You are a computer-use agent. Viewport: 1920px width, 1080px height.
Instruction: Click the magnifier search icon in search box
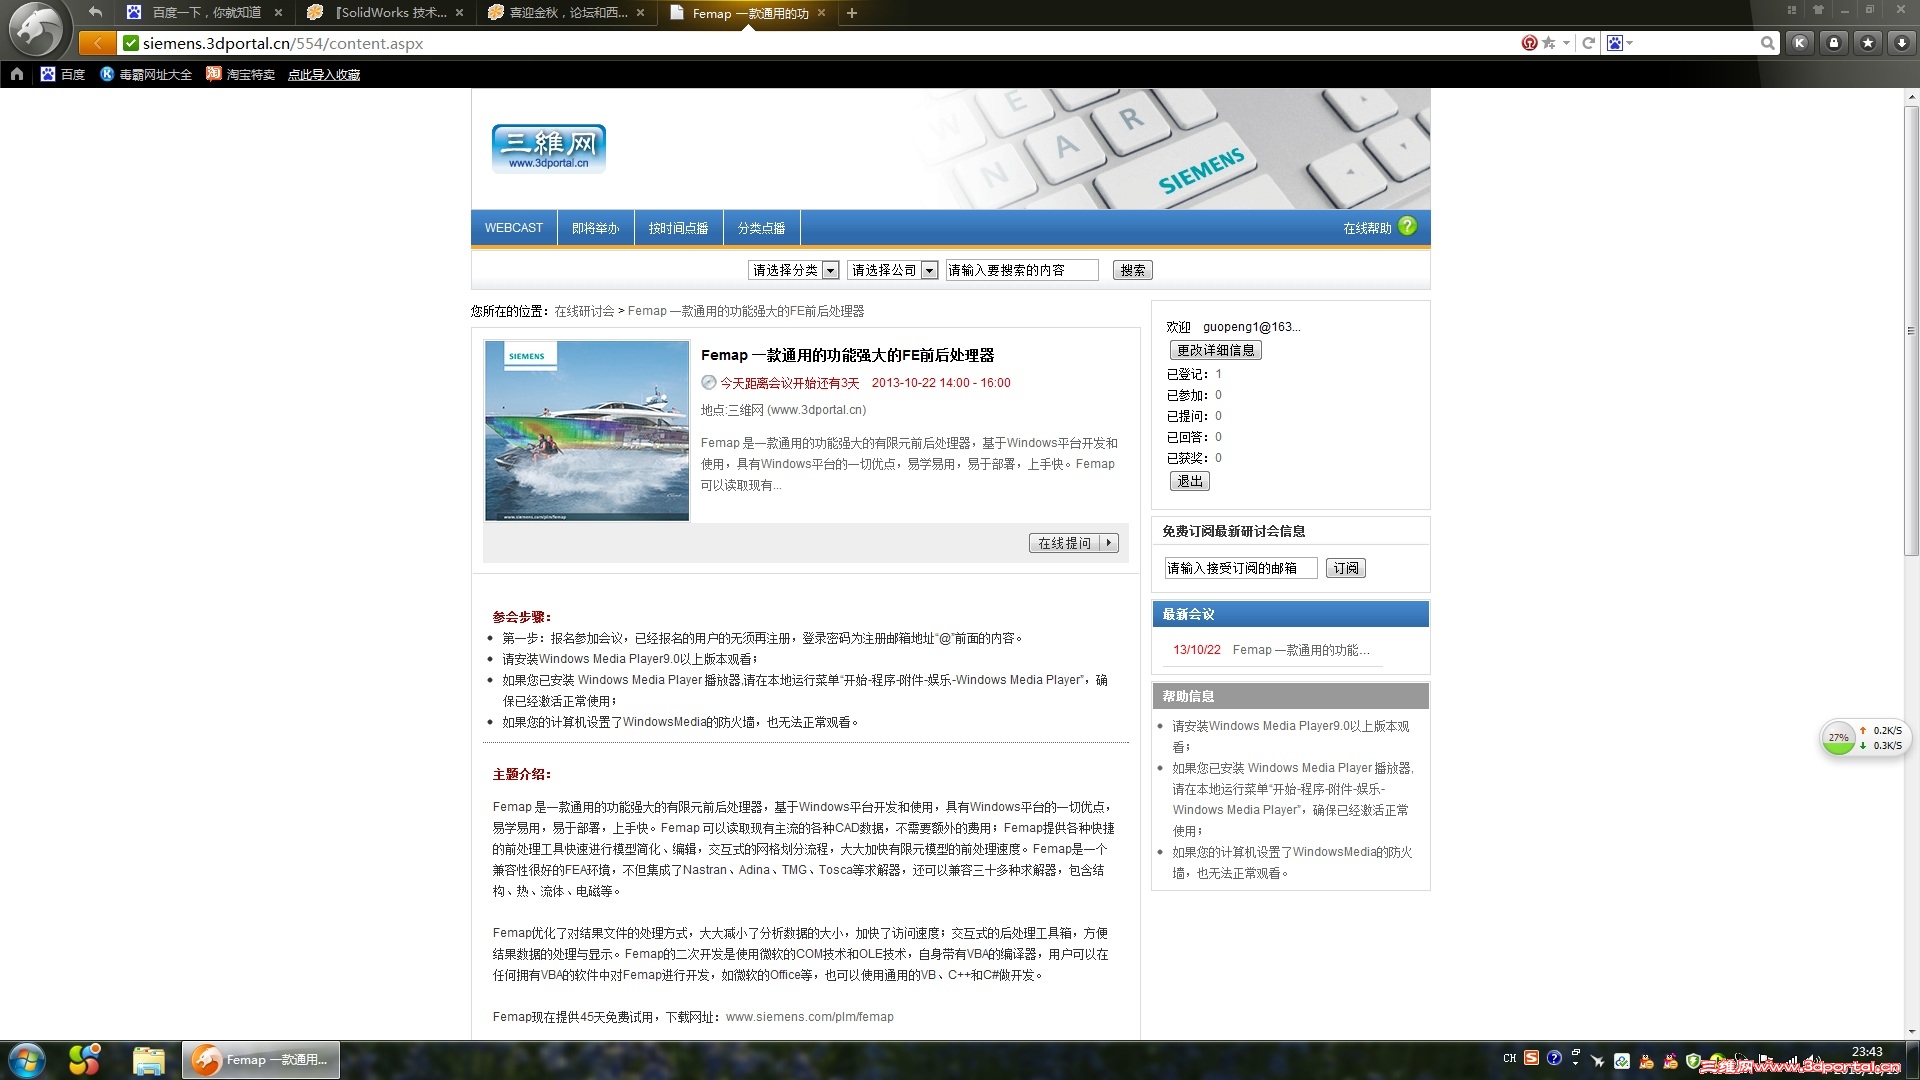[1768, 43]
